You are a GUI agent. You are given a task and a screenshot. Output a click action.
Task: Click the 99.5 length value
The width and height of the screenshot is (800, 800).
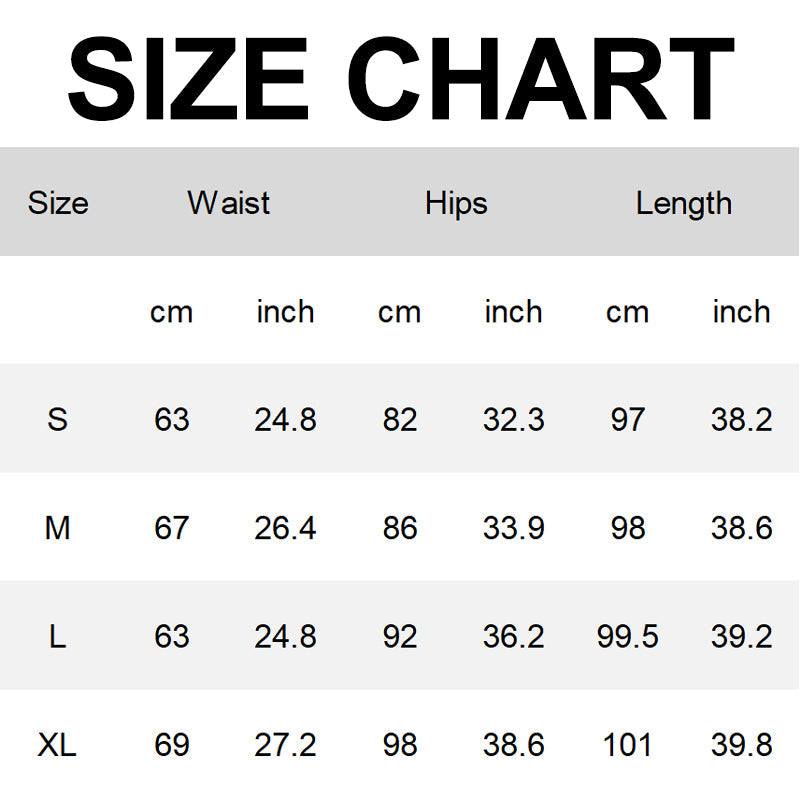pos(627,636)
